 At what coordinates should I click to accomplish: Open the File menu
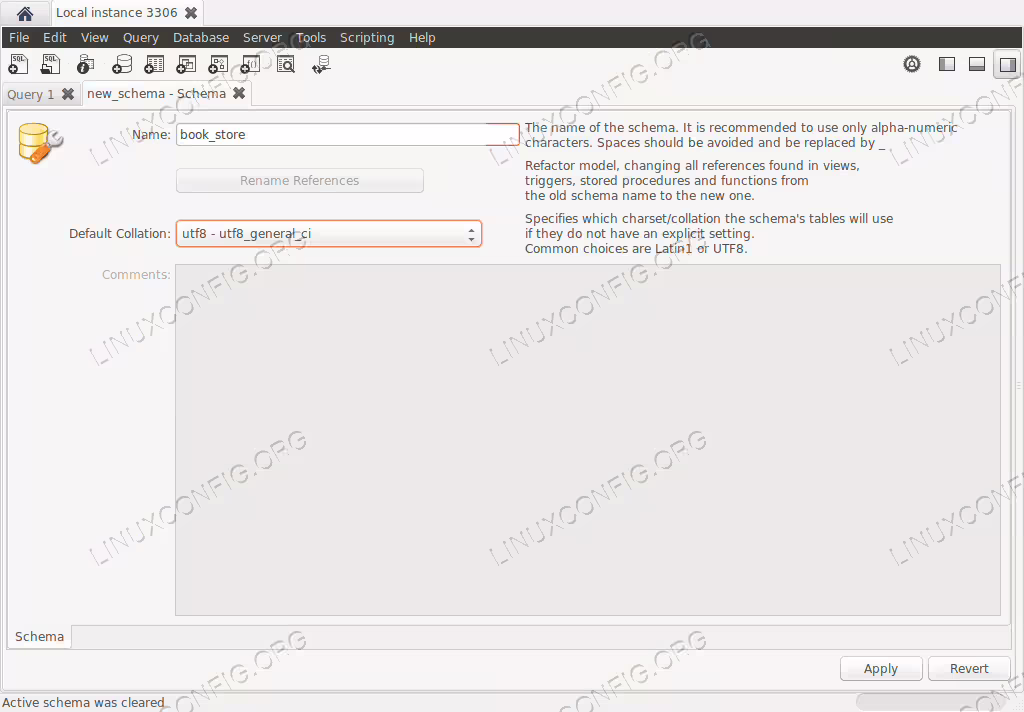click(x=19, y=37)
